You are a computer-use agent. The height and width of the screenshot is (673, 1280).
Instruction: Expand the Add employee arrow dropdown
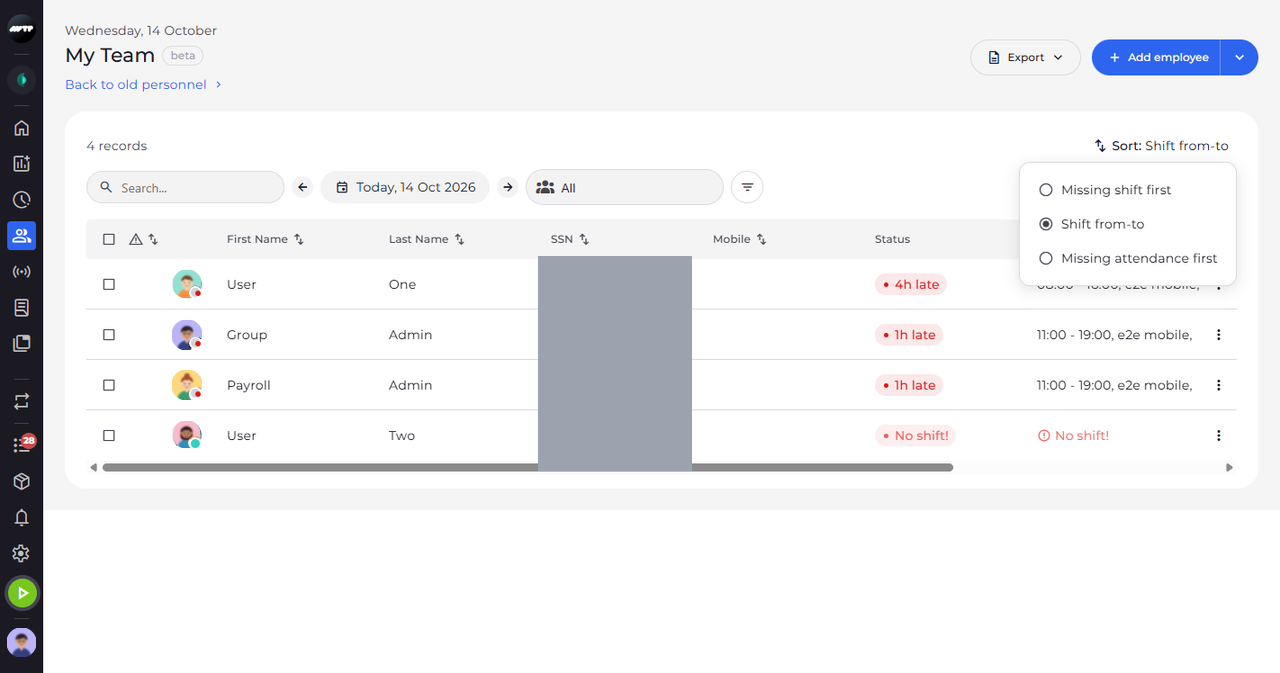click(1239, 57)
